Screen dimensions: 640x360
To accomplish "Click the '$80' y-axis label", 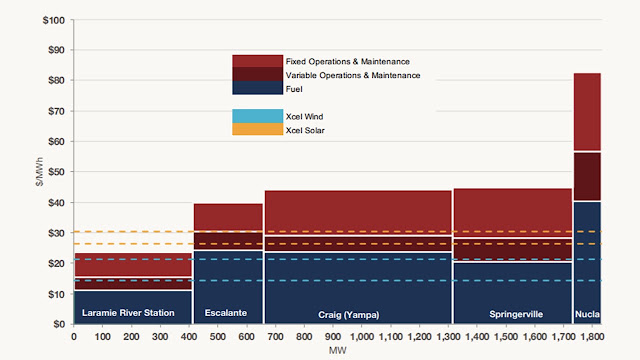I will click(56, 80).
